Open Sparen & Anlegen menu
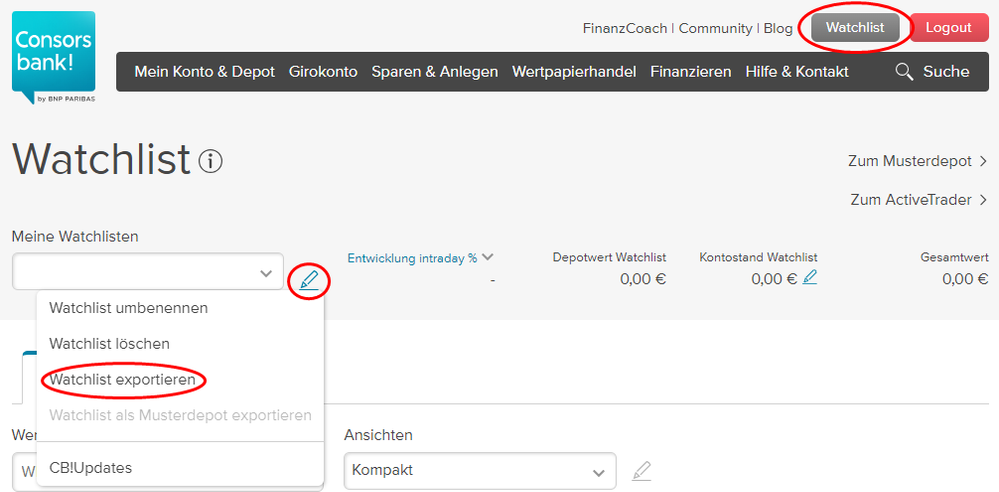 point(435,72)
